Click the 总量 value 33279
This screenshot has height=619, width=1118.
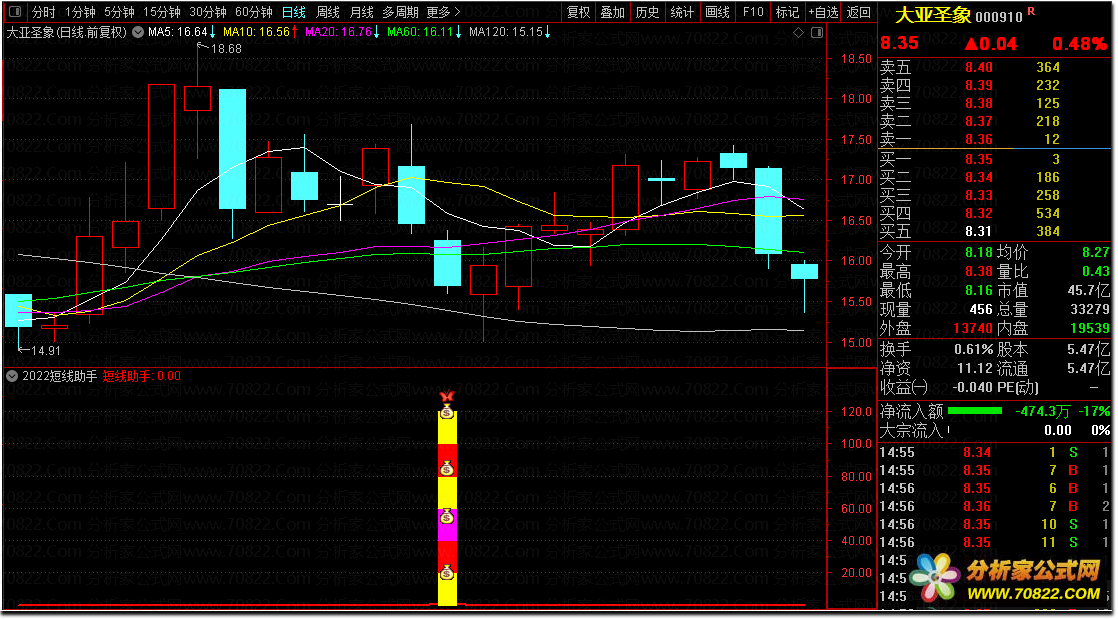(1090, 310)
